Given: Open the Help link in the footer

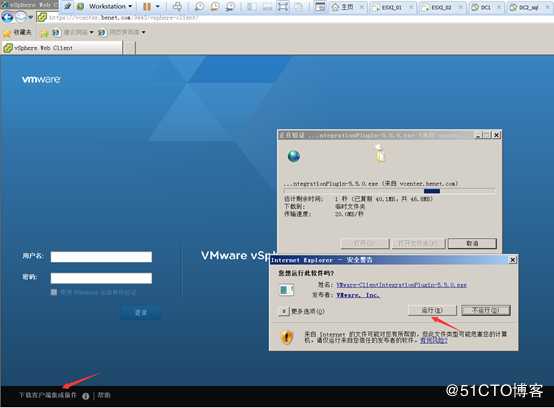Looking at the screenshot, I should [x=104, y=395].
